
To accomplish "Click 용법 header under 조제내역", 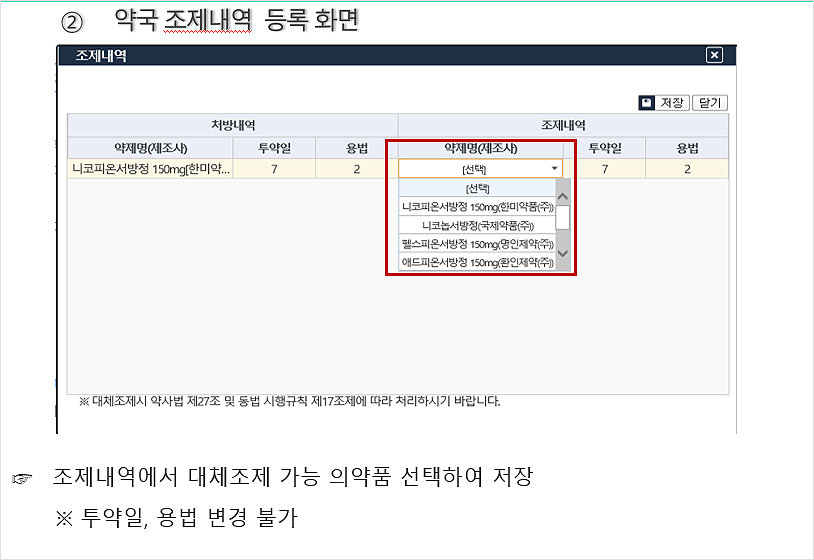I will tap(687, 148).
